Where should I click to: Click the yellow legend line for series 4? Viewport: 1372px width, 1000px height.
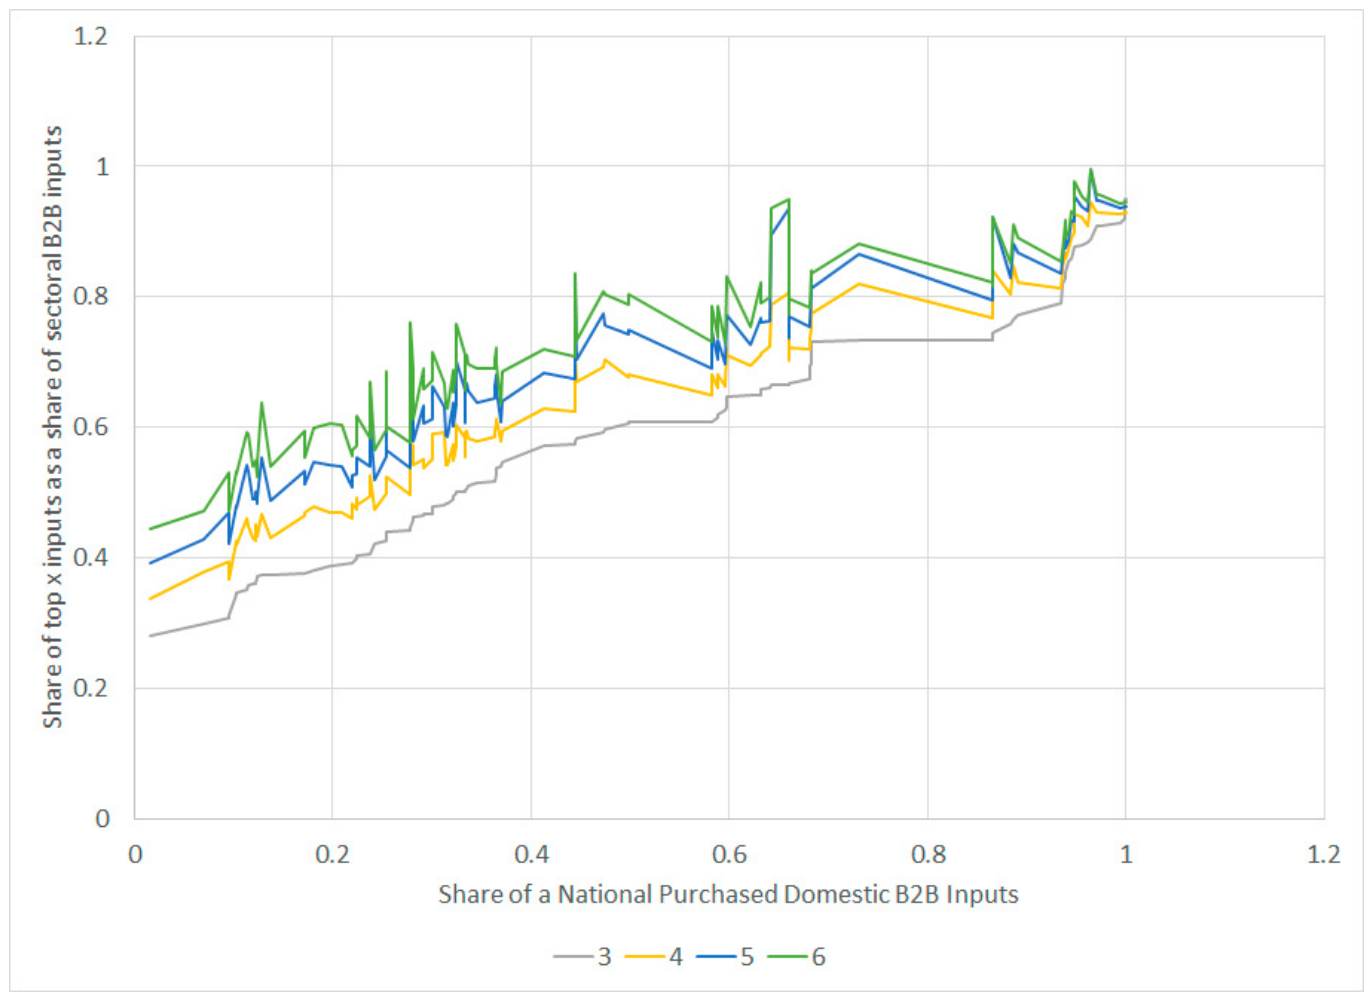click(x=645, y=957)
